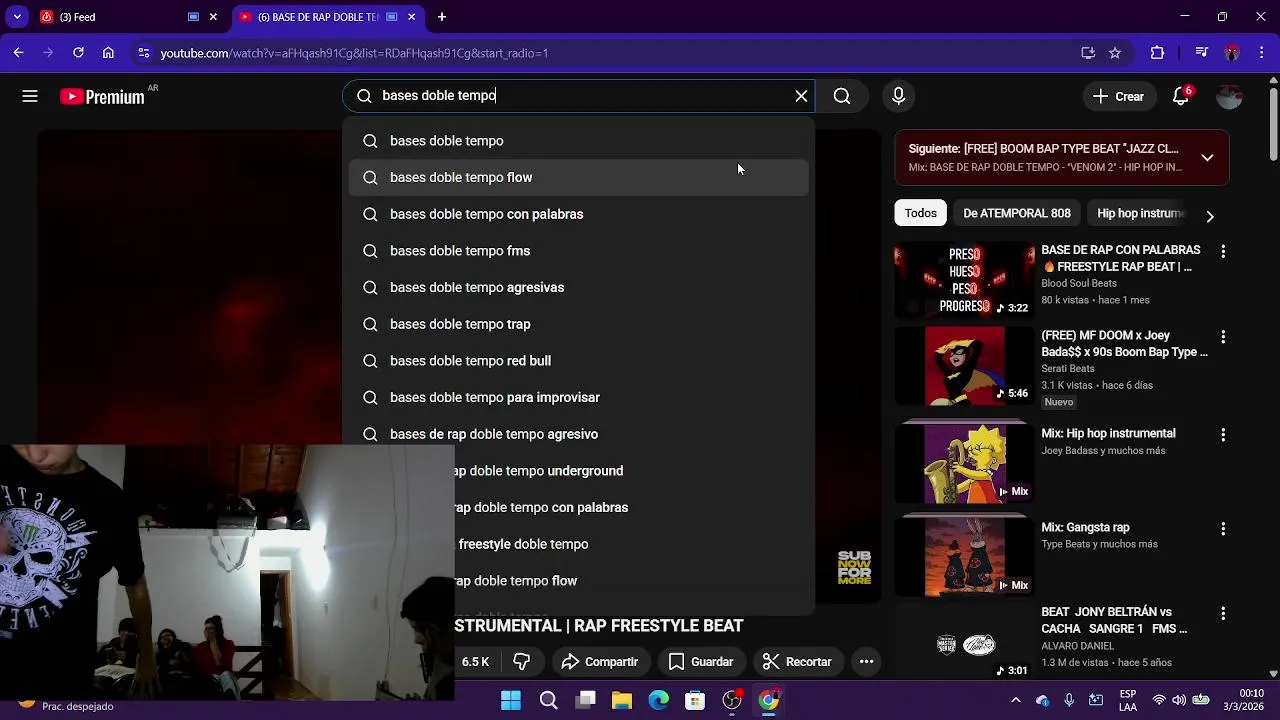Open BEAT JONY BELTRÁN vs CACHA video

1114,620
